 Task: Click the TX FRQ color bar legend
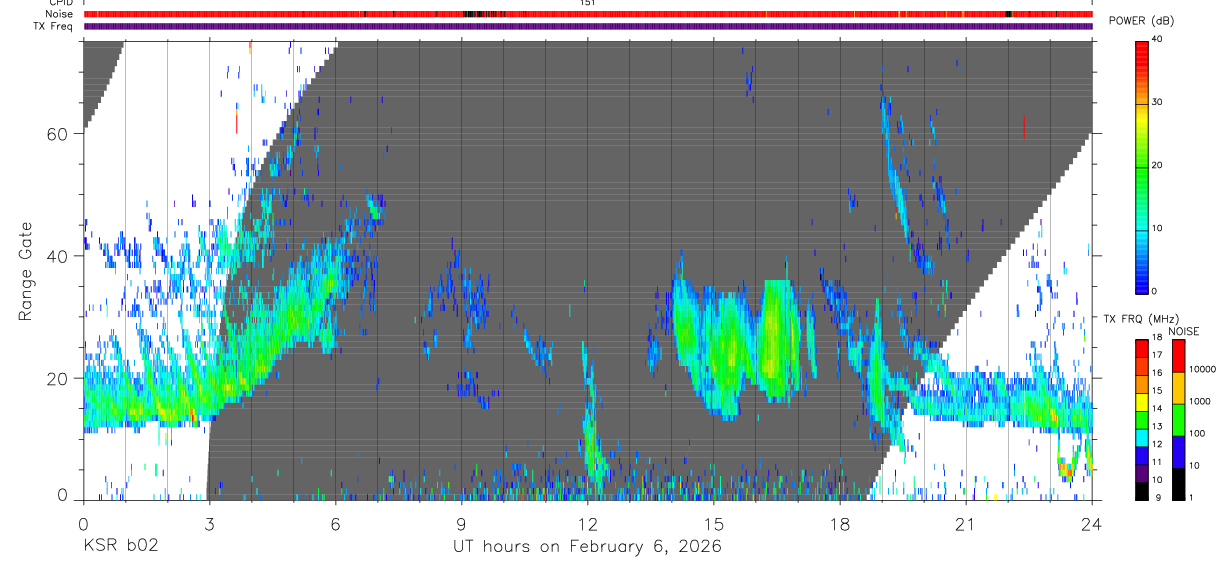[x=1141, y=419]
